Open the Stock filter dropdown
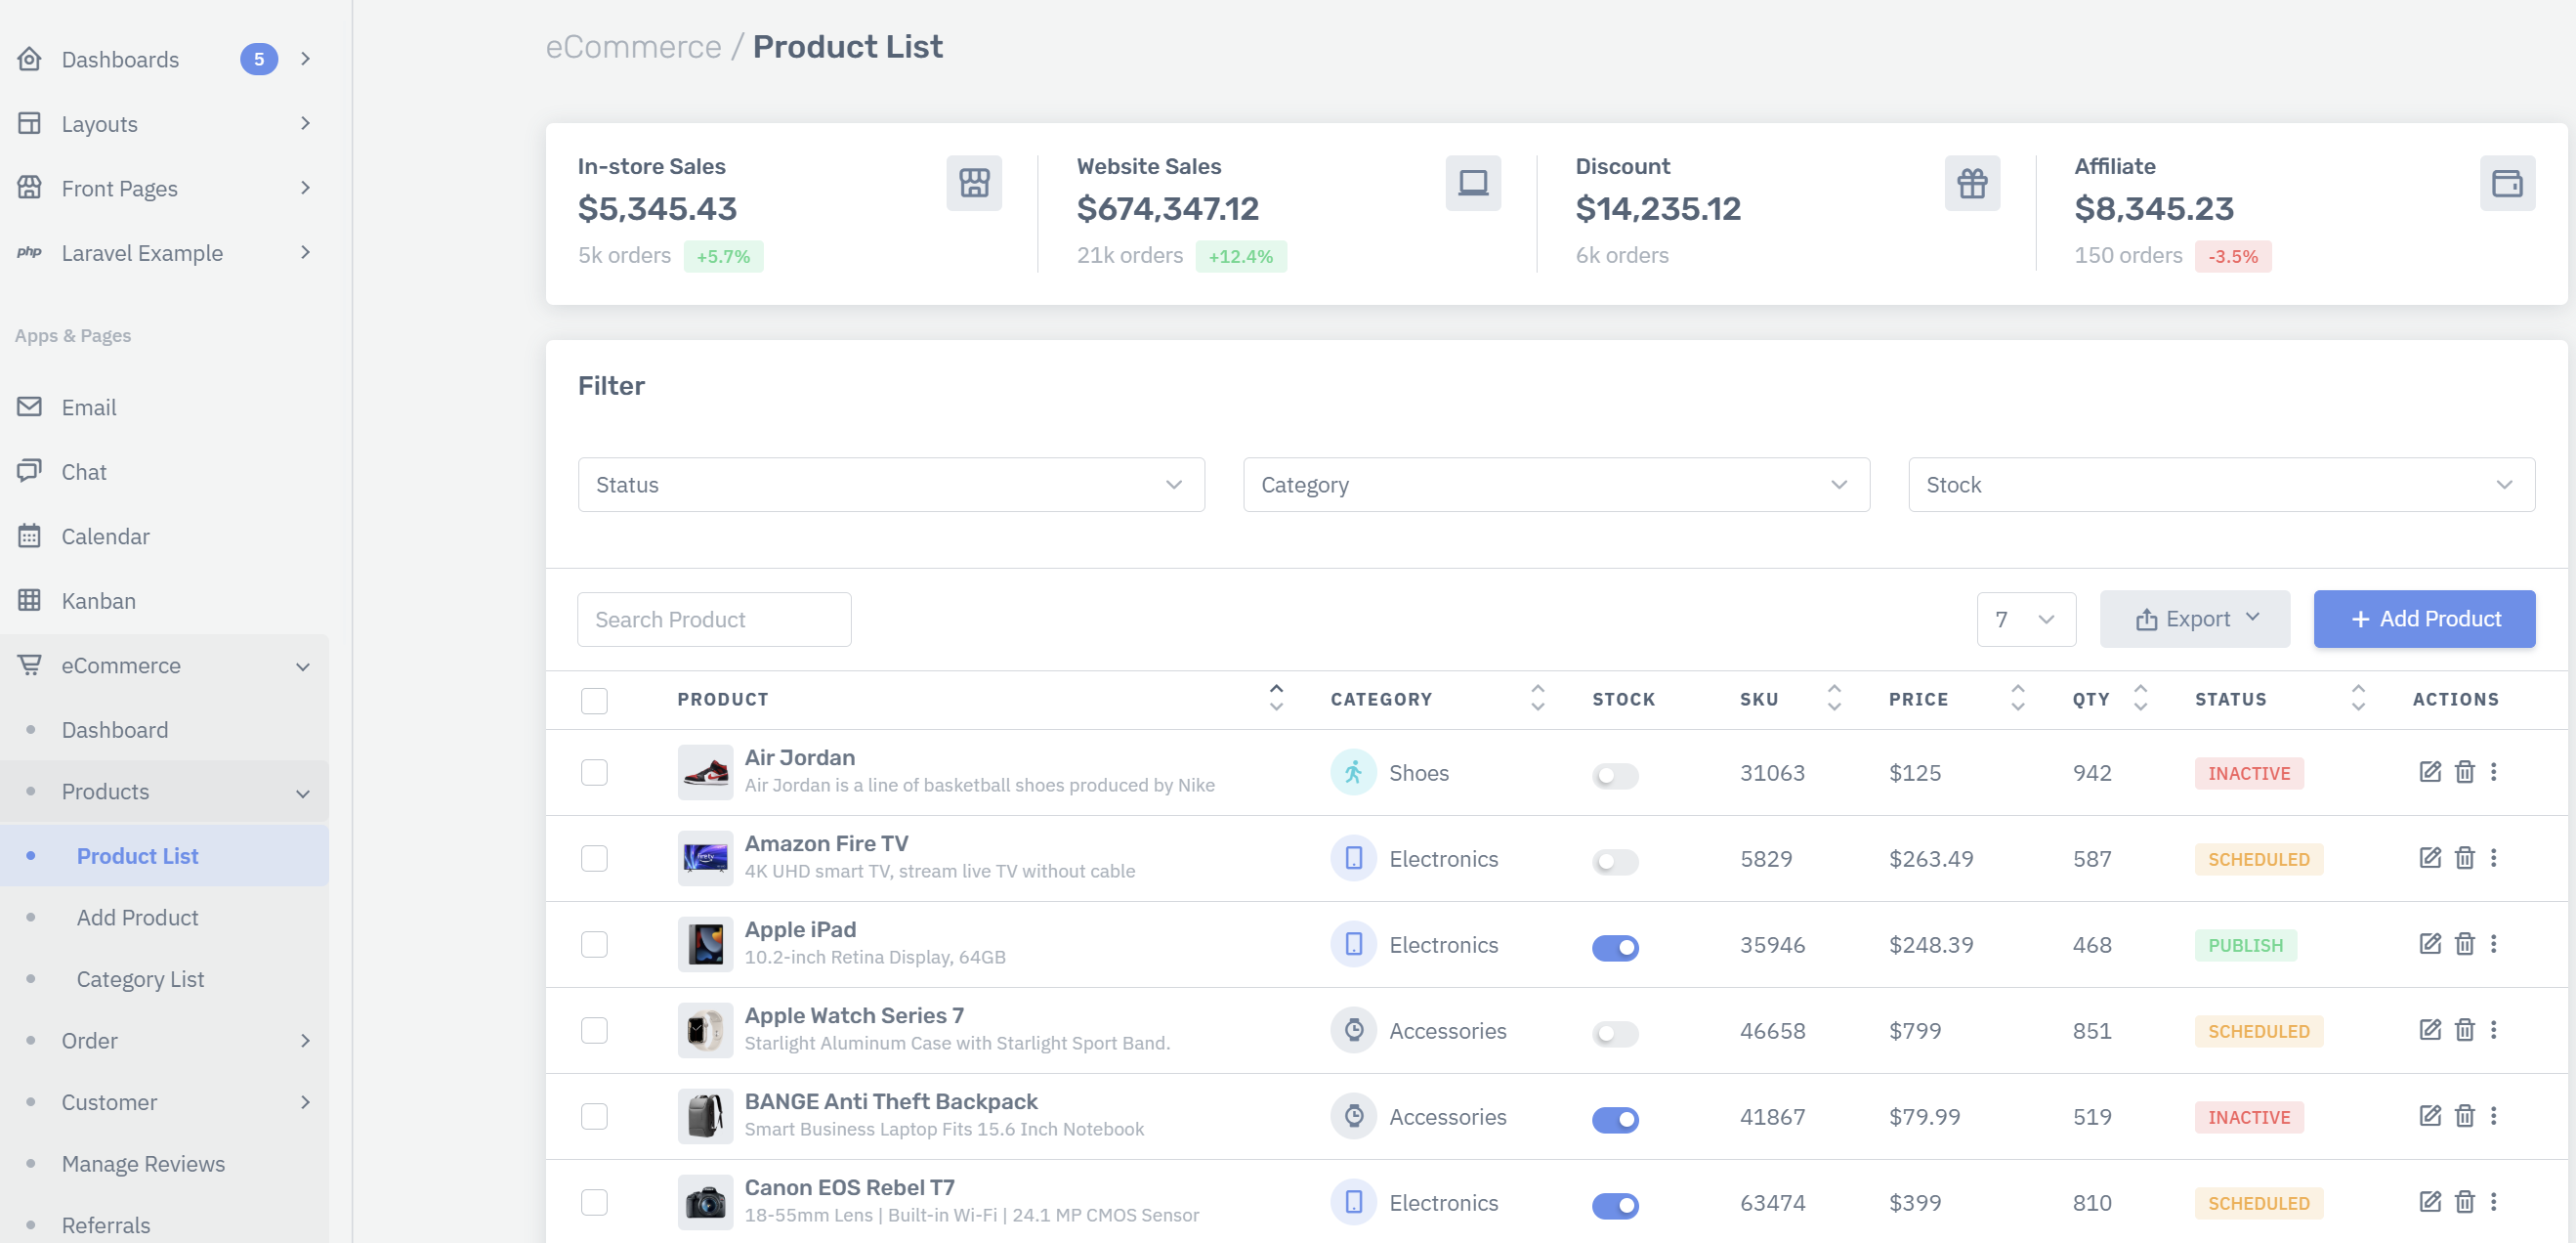Screen dimensions: 2576x1243 2221,485
